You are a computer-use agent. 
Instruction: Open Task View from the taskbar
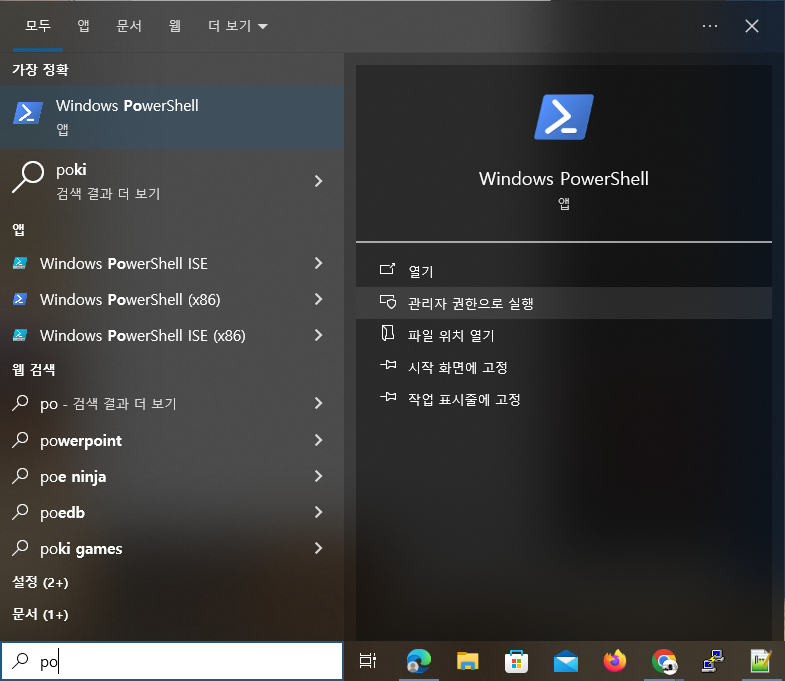368,661
